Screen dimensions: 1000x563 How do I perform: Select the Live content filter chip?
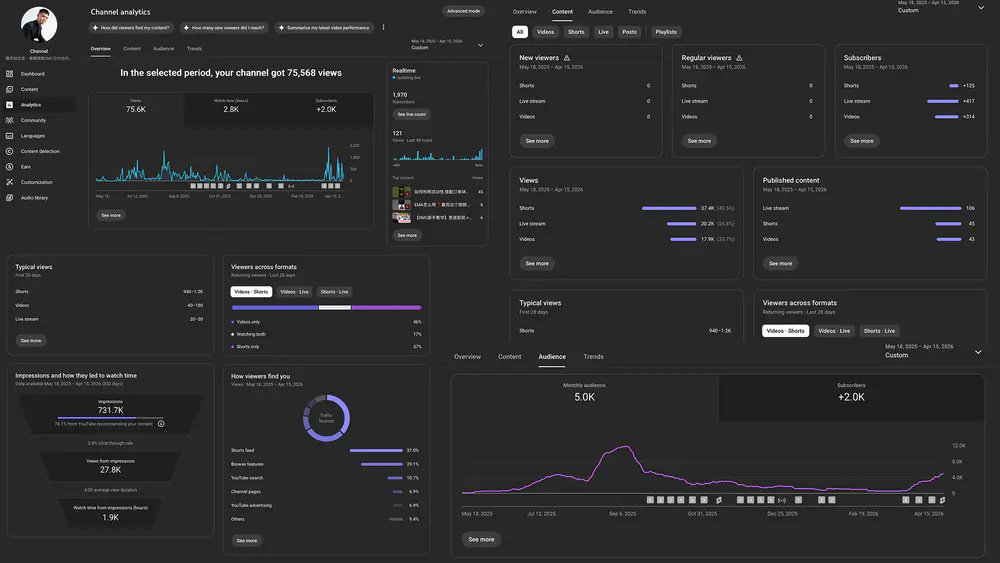click(603, 32)
